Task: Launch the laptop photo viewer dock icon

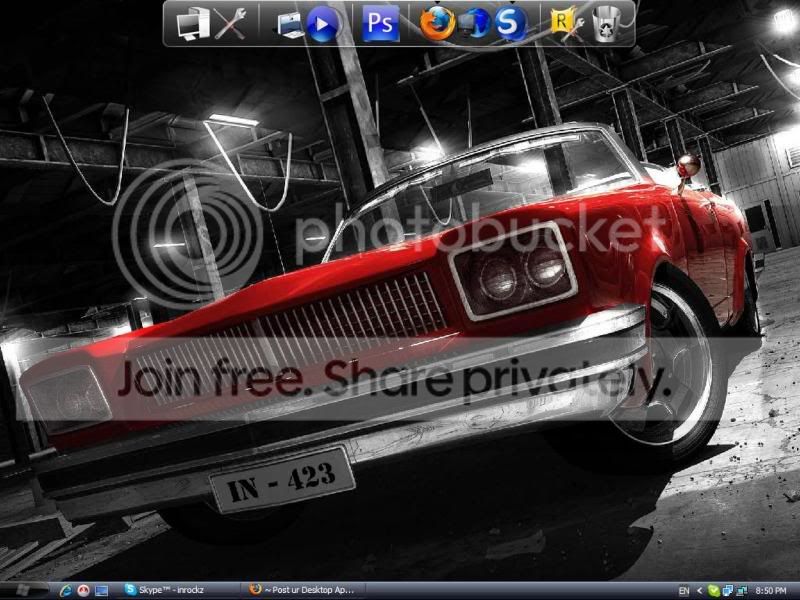Action: point(291,25)
